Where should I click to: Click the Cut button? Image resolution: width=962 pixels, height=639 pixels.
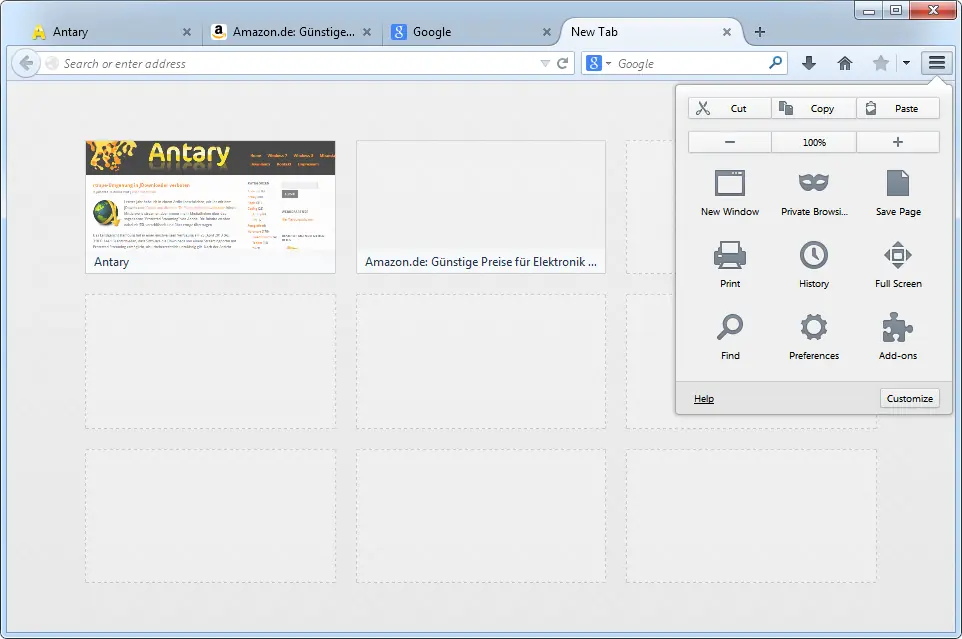(x=729, y=109)
